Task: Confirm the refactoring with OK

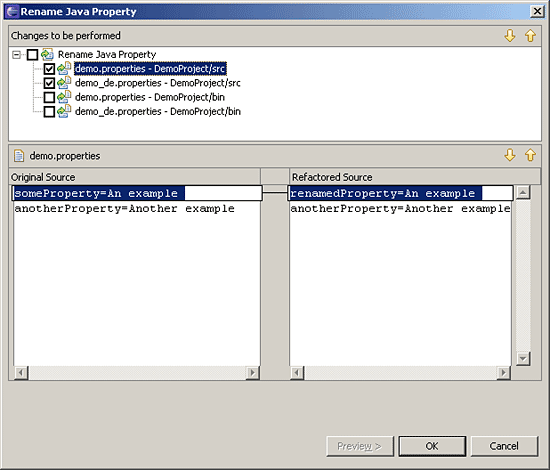Action: coord(432,446)
